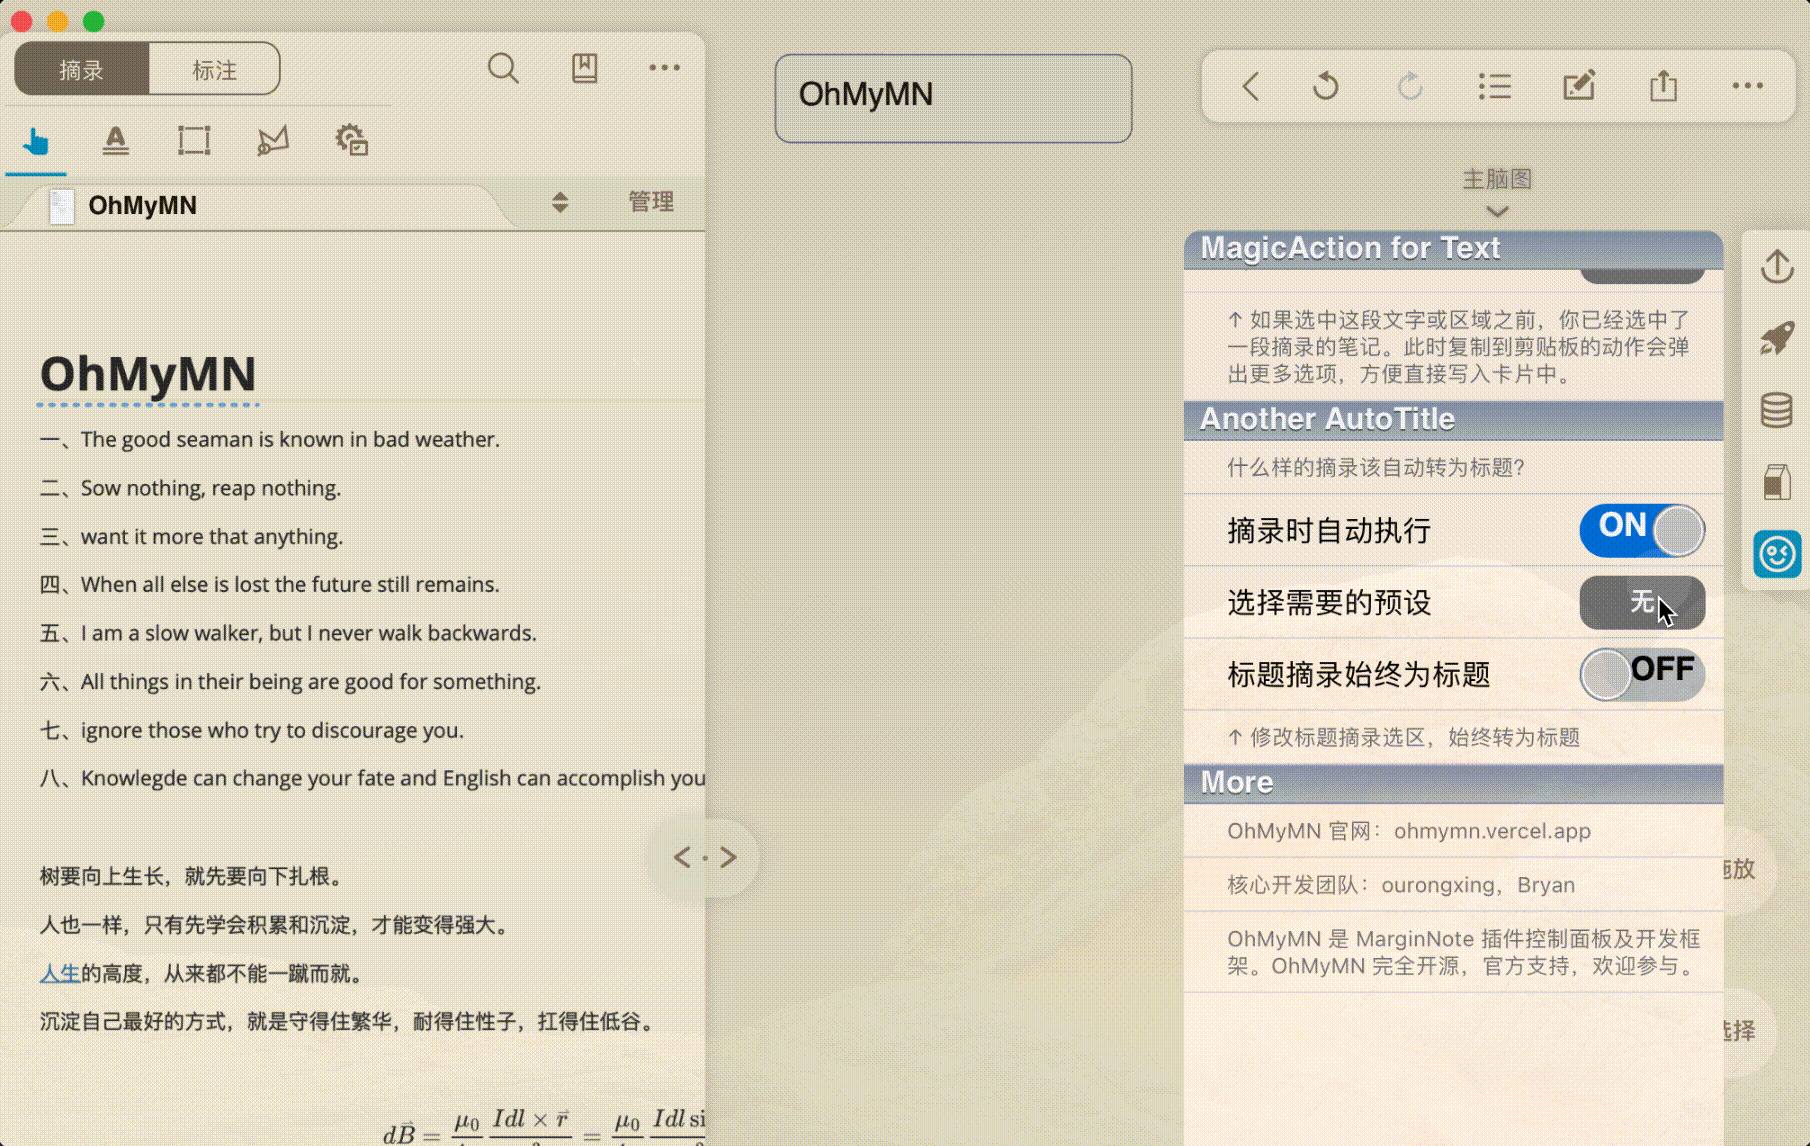Click the upload arrow sidebar icon
Image resolution: width=1810 pixels, height=1146 pixels.
click(x=1777, y=266)
